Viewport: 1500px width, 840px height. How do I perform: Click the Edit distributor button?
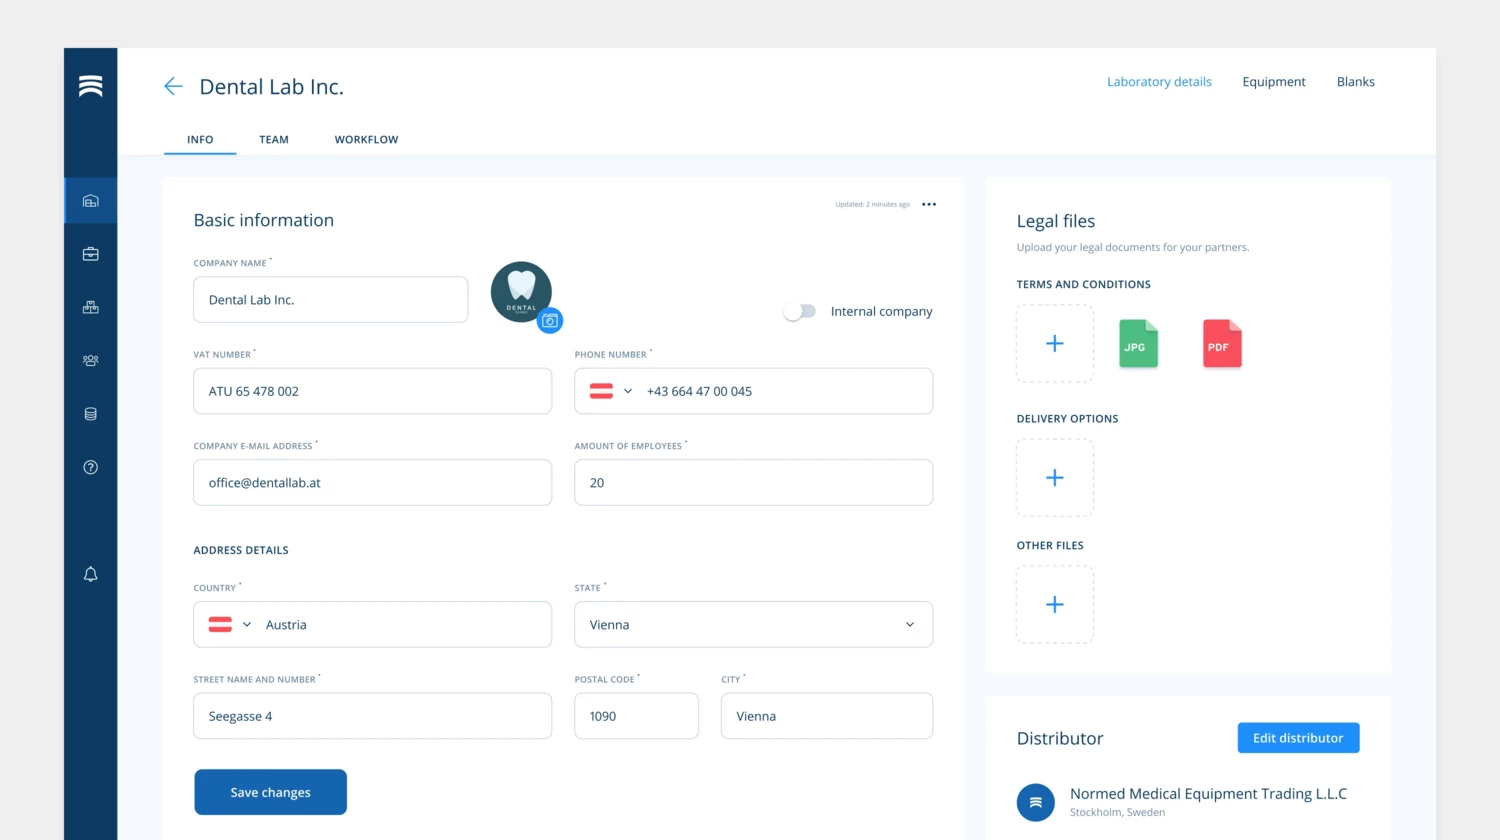(1298, 738)
